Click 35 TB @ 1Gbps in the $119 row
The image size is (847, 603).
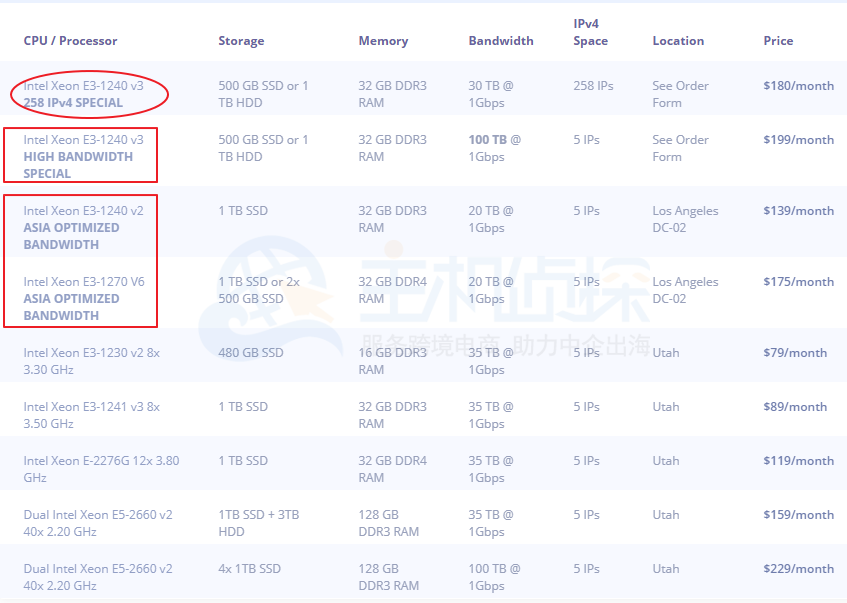tap(491, 469)
